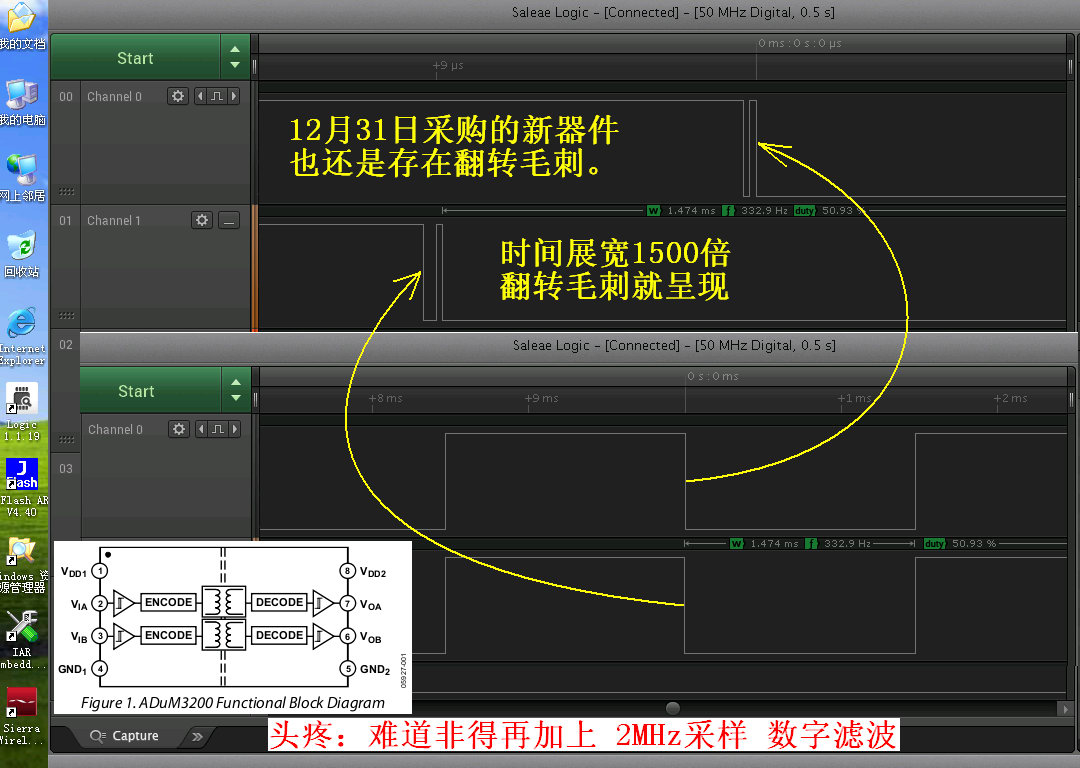Open the 网上邻居 desktop icon
Viewport: 1080px width, 768px height.
click(23, 178)
